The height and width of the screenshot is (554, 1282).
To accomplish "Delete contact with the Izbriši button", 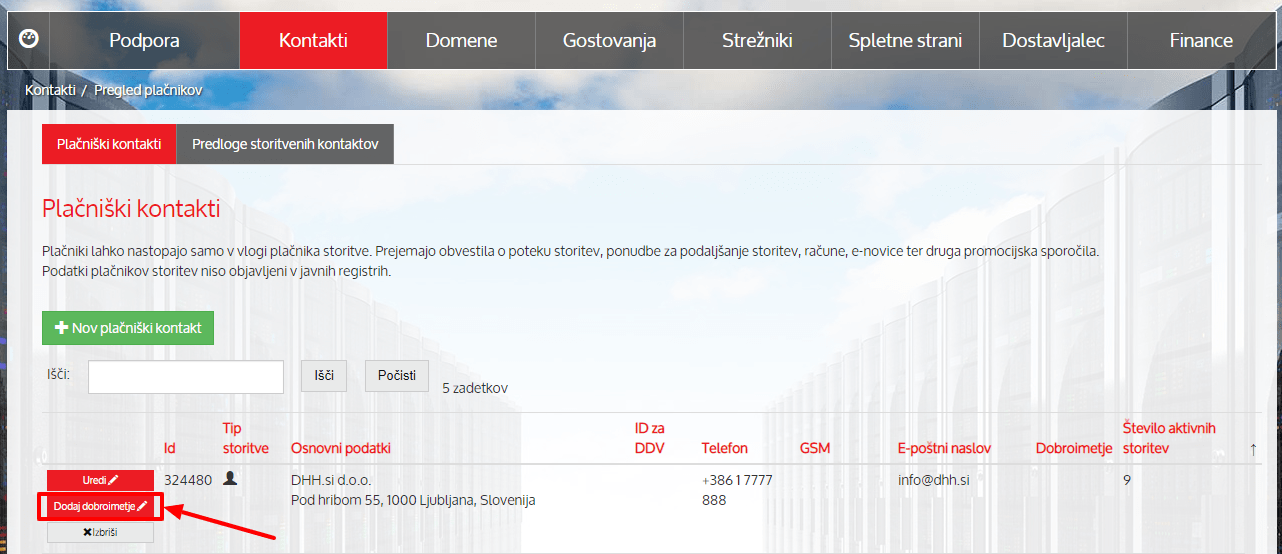I will (100, 532).
